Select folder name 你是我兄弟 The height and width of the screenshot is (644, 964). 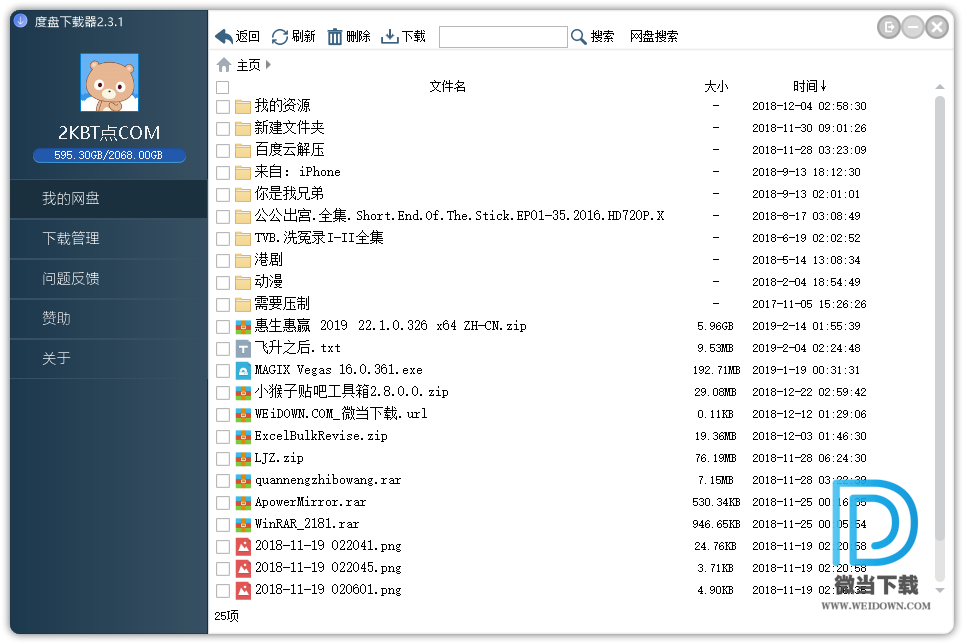coord(289,194)
